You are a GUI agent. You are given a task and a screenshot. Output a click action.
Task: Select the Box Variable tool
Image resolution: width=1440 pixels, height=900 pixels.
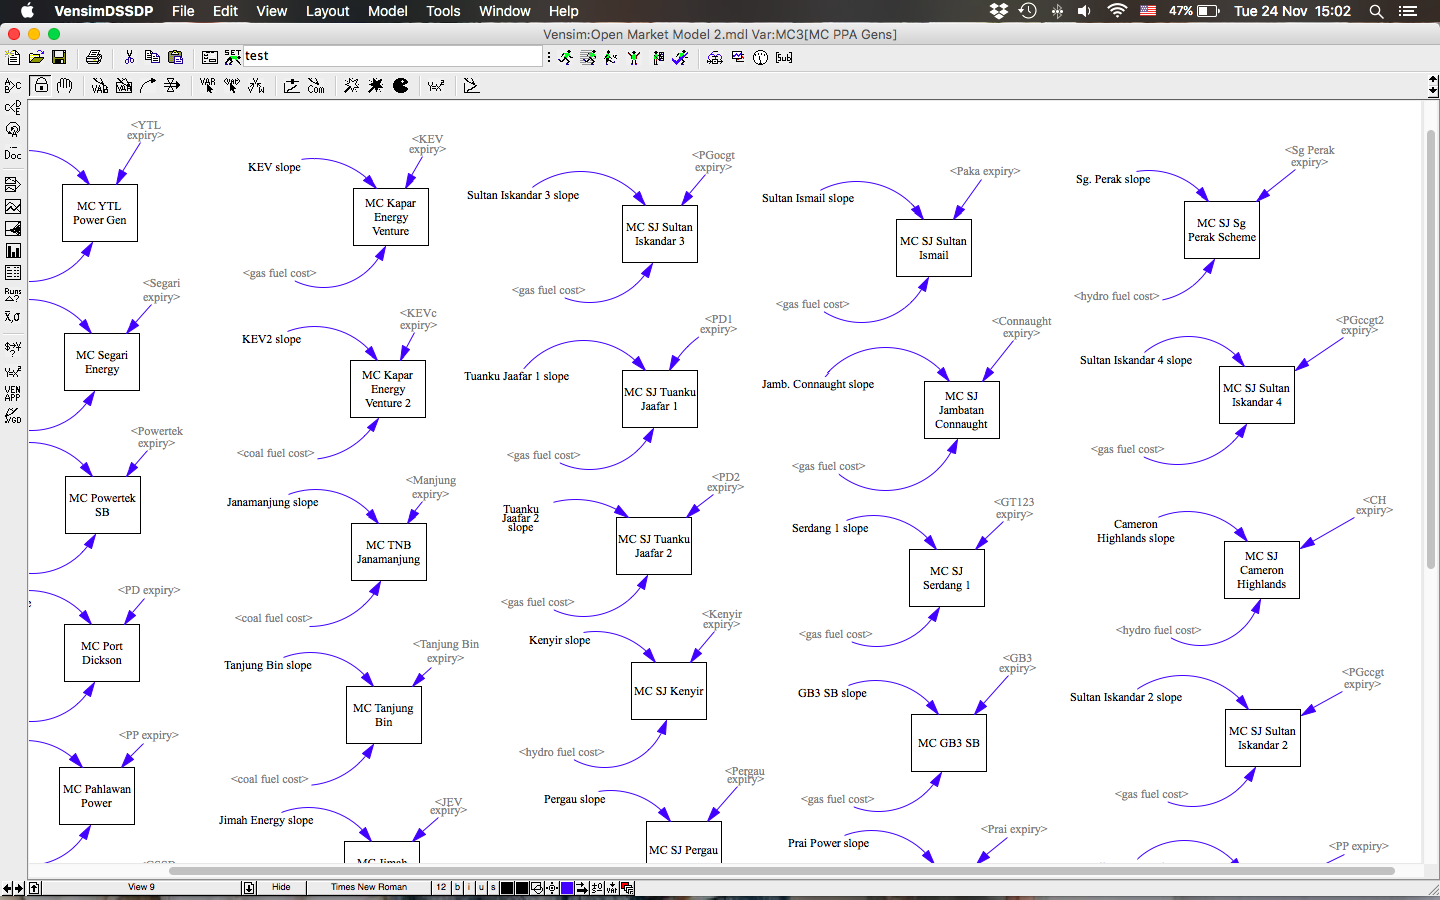pos(124,86)
